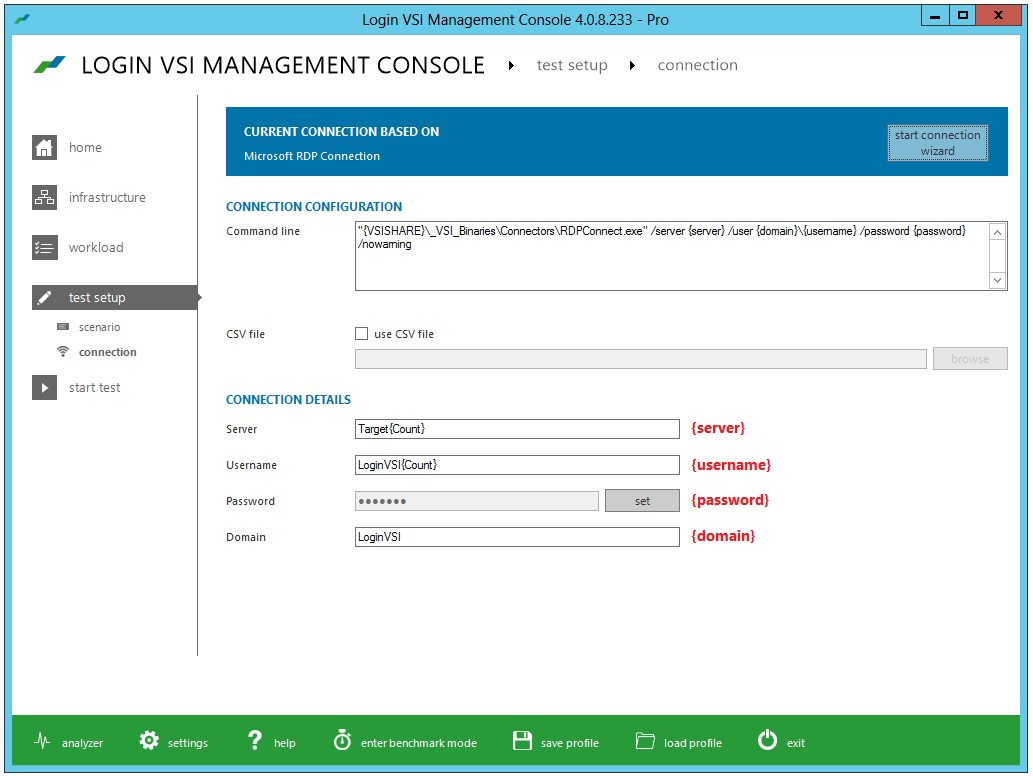Screen dimensions: 1033x776
Task: Click the start test play icon
Action: coord(44,388)
